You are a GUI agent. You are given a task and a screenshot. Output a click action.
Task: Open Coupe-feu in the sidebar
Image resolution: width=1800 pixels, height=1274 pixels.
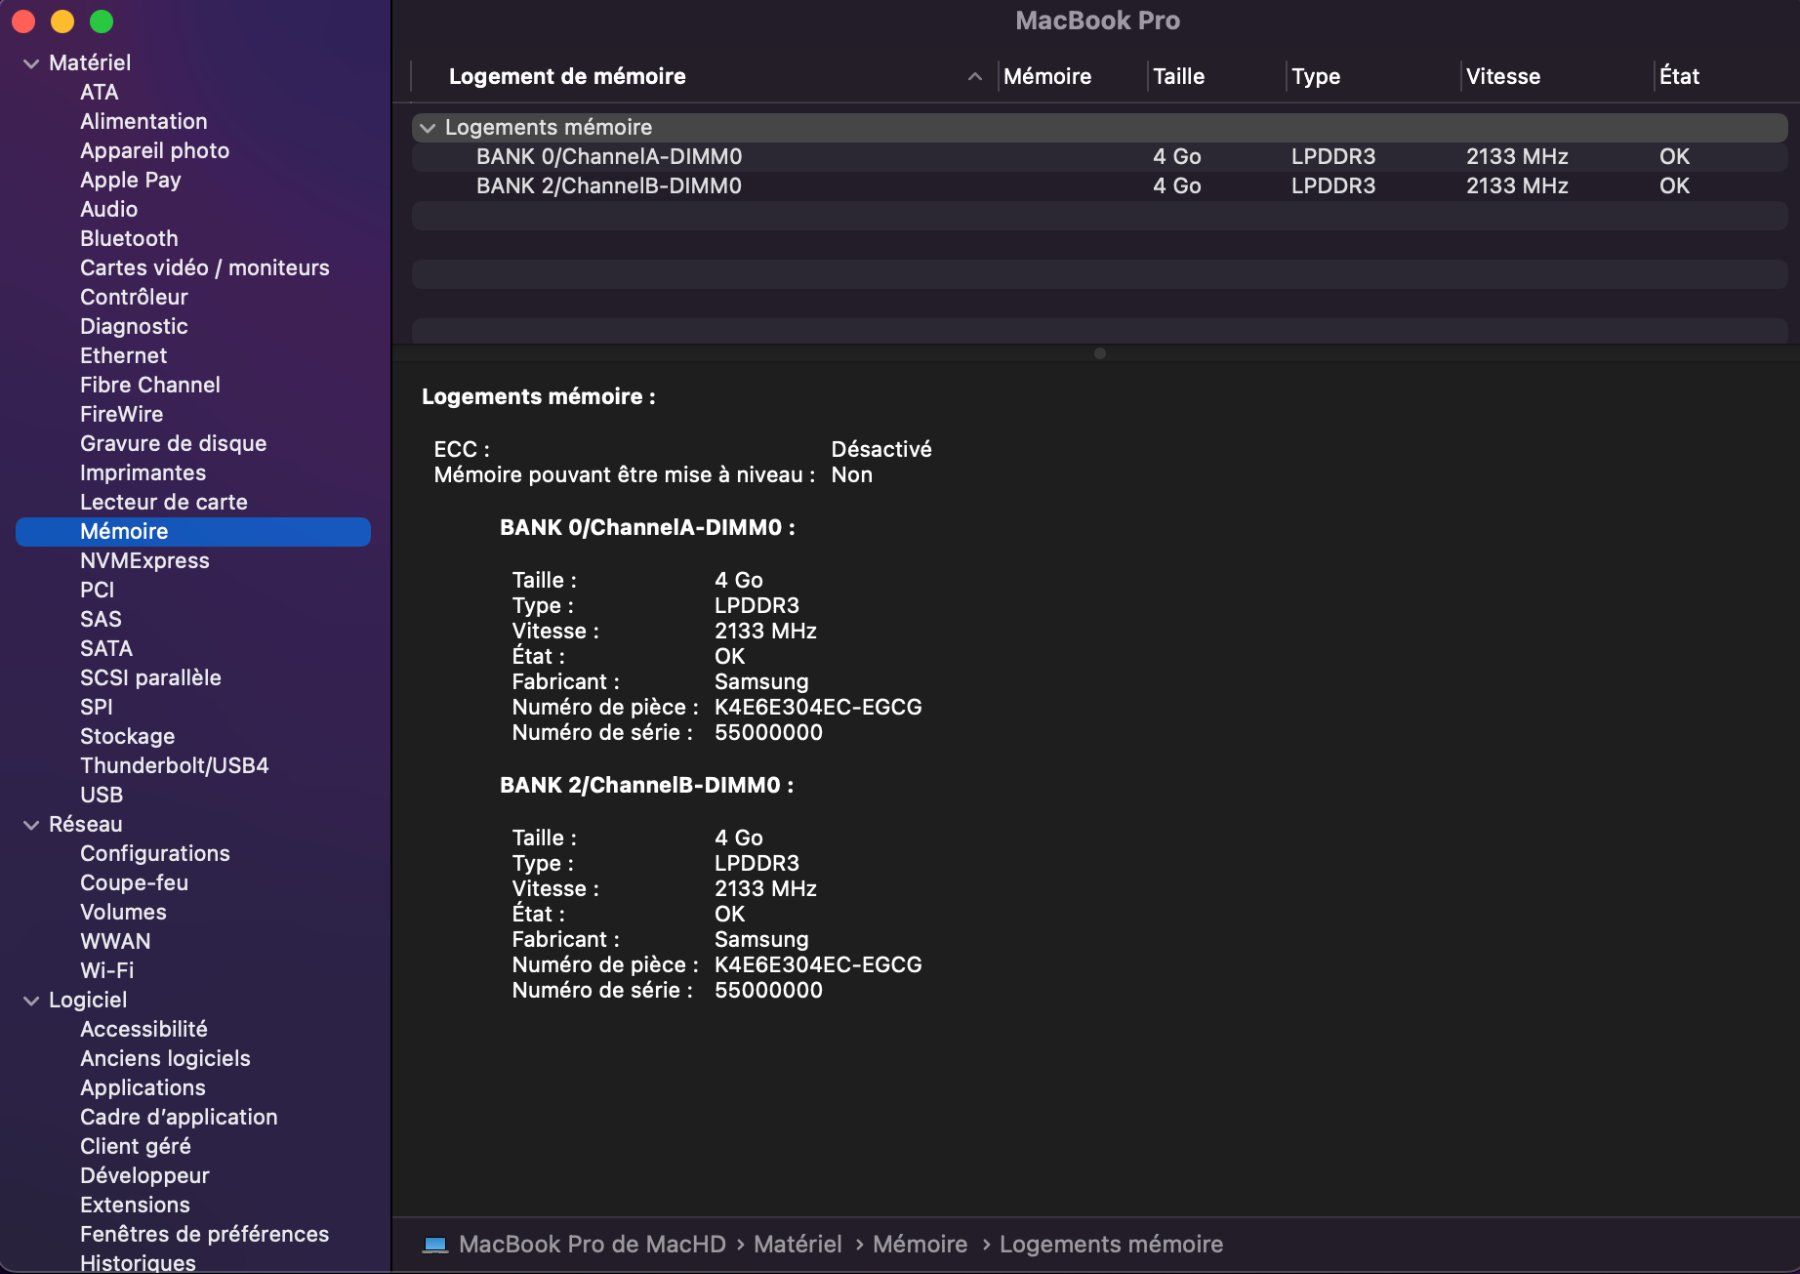[x=134, y=883]
